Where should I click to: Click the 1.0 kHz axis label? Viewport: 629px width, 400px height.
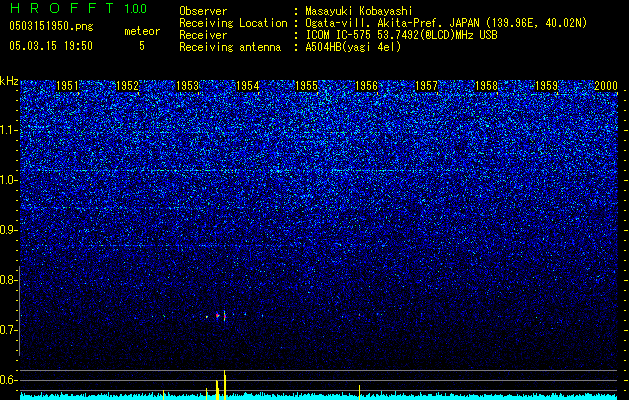click(7, 181)
